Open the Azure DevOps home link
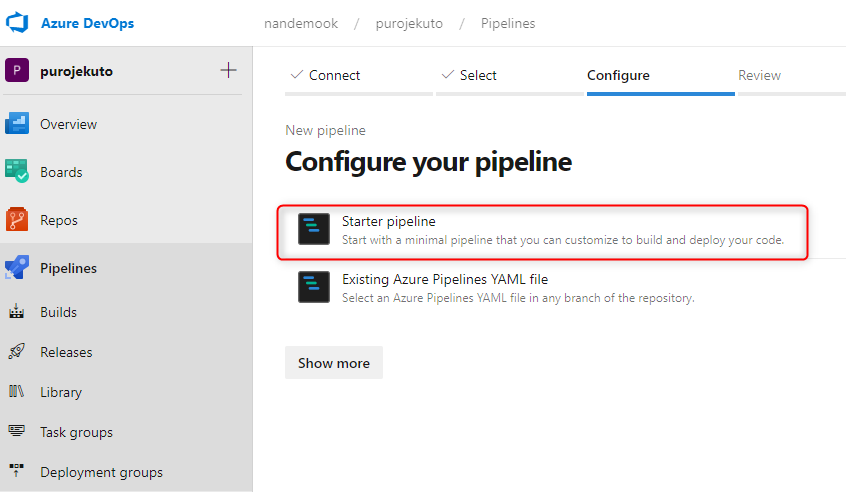This screenshot has width=846, height=492. click(x=87, y=23)
